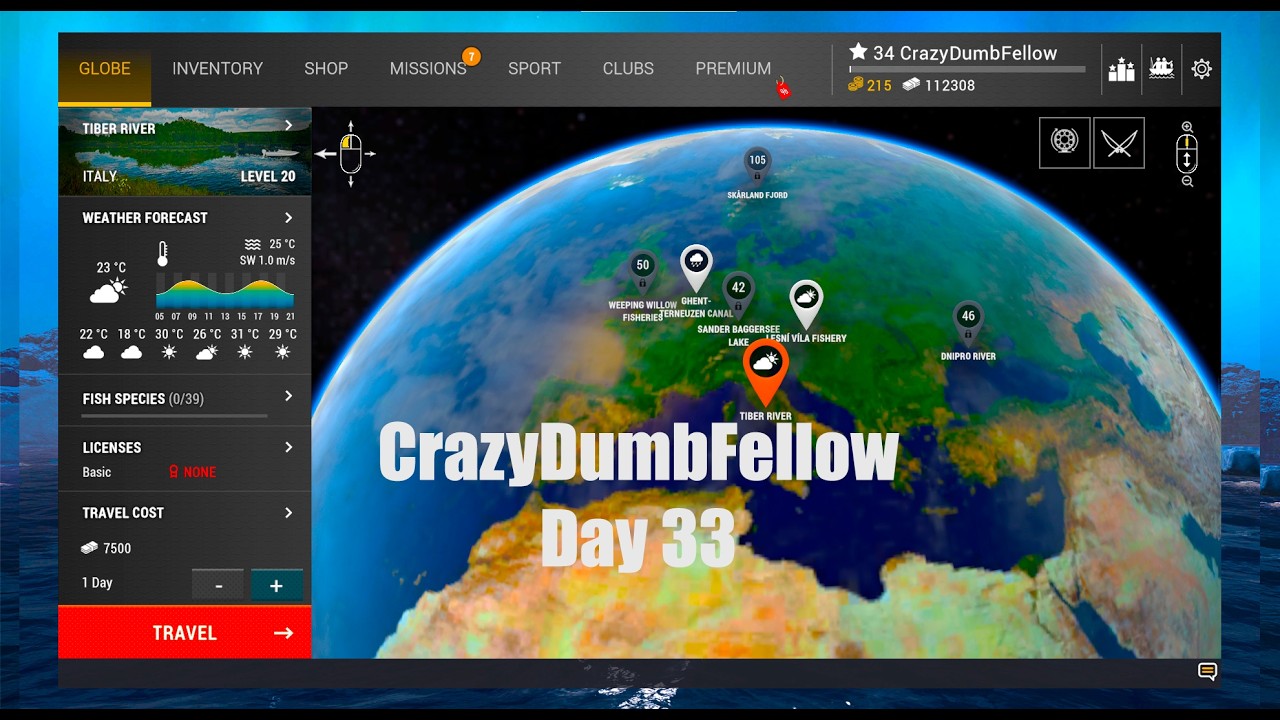Screen dimensions: 1280x720
Task: Click the WEATHER FORECAST heading
Action: 145,218
